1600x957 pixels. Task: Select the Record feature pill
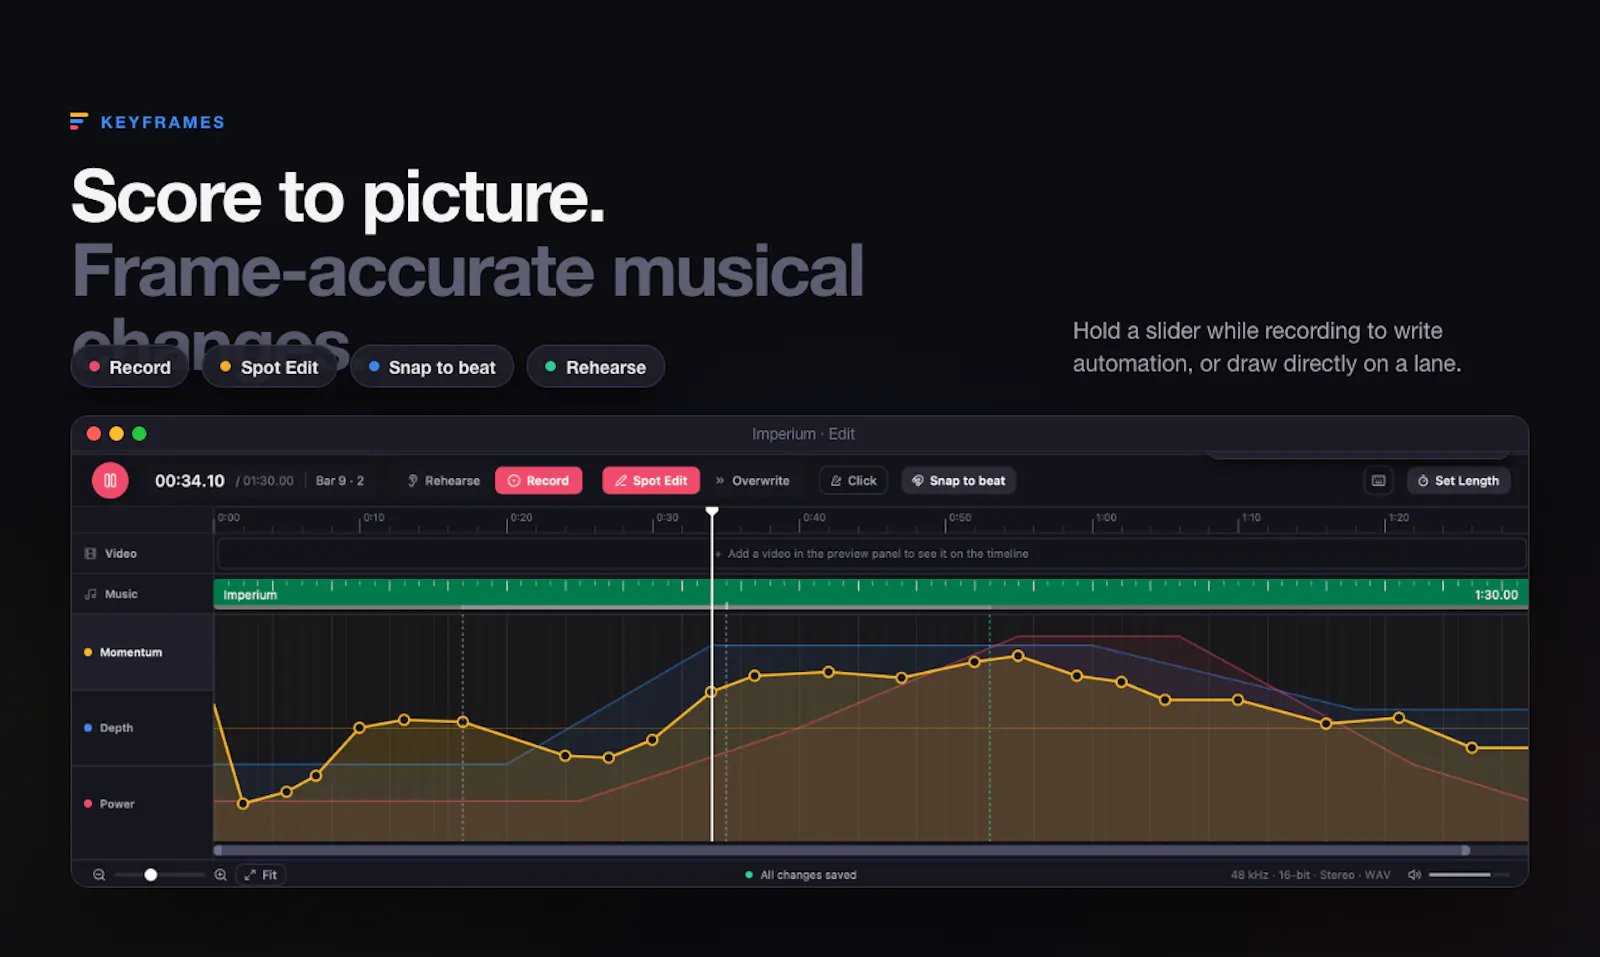pos(129,367)
